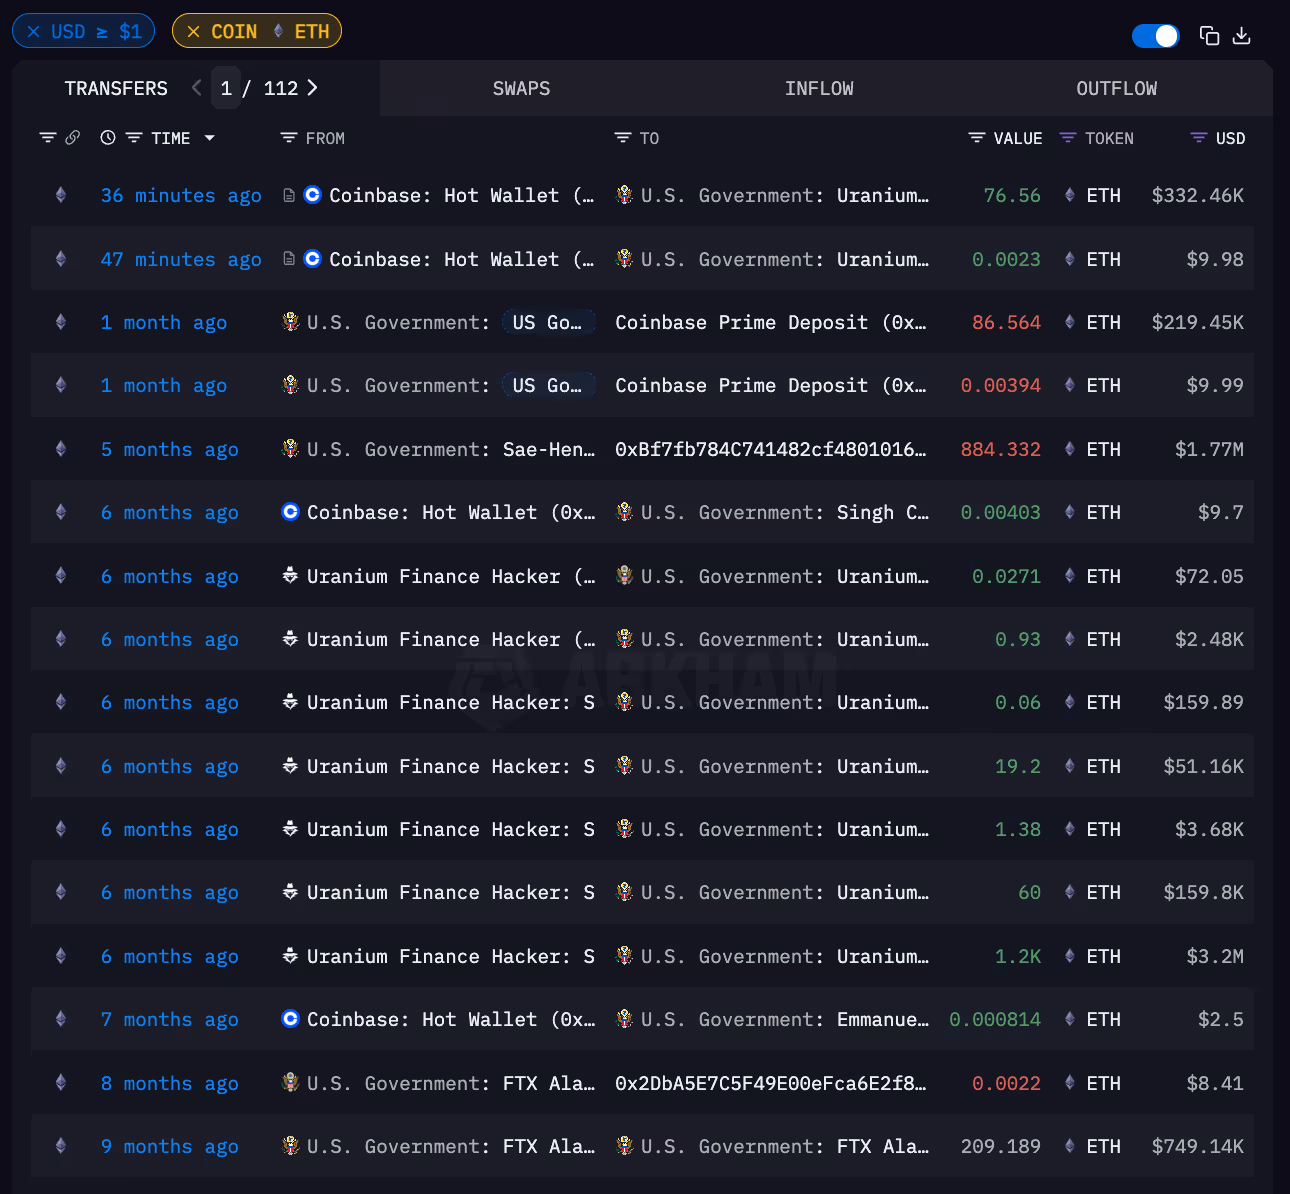Click the contract icon in the 36 minutes row
This screenshot has width=1290, height=1194.
tap(289, 196)
